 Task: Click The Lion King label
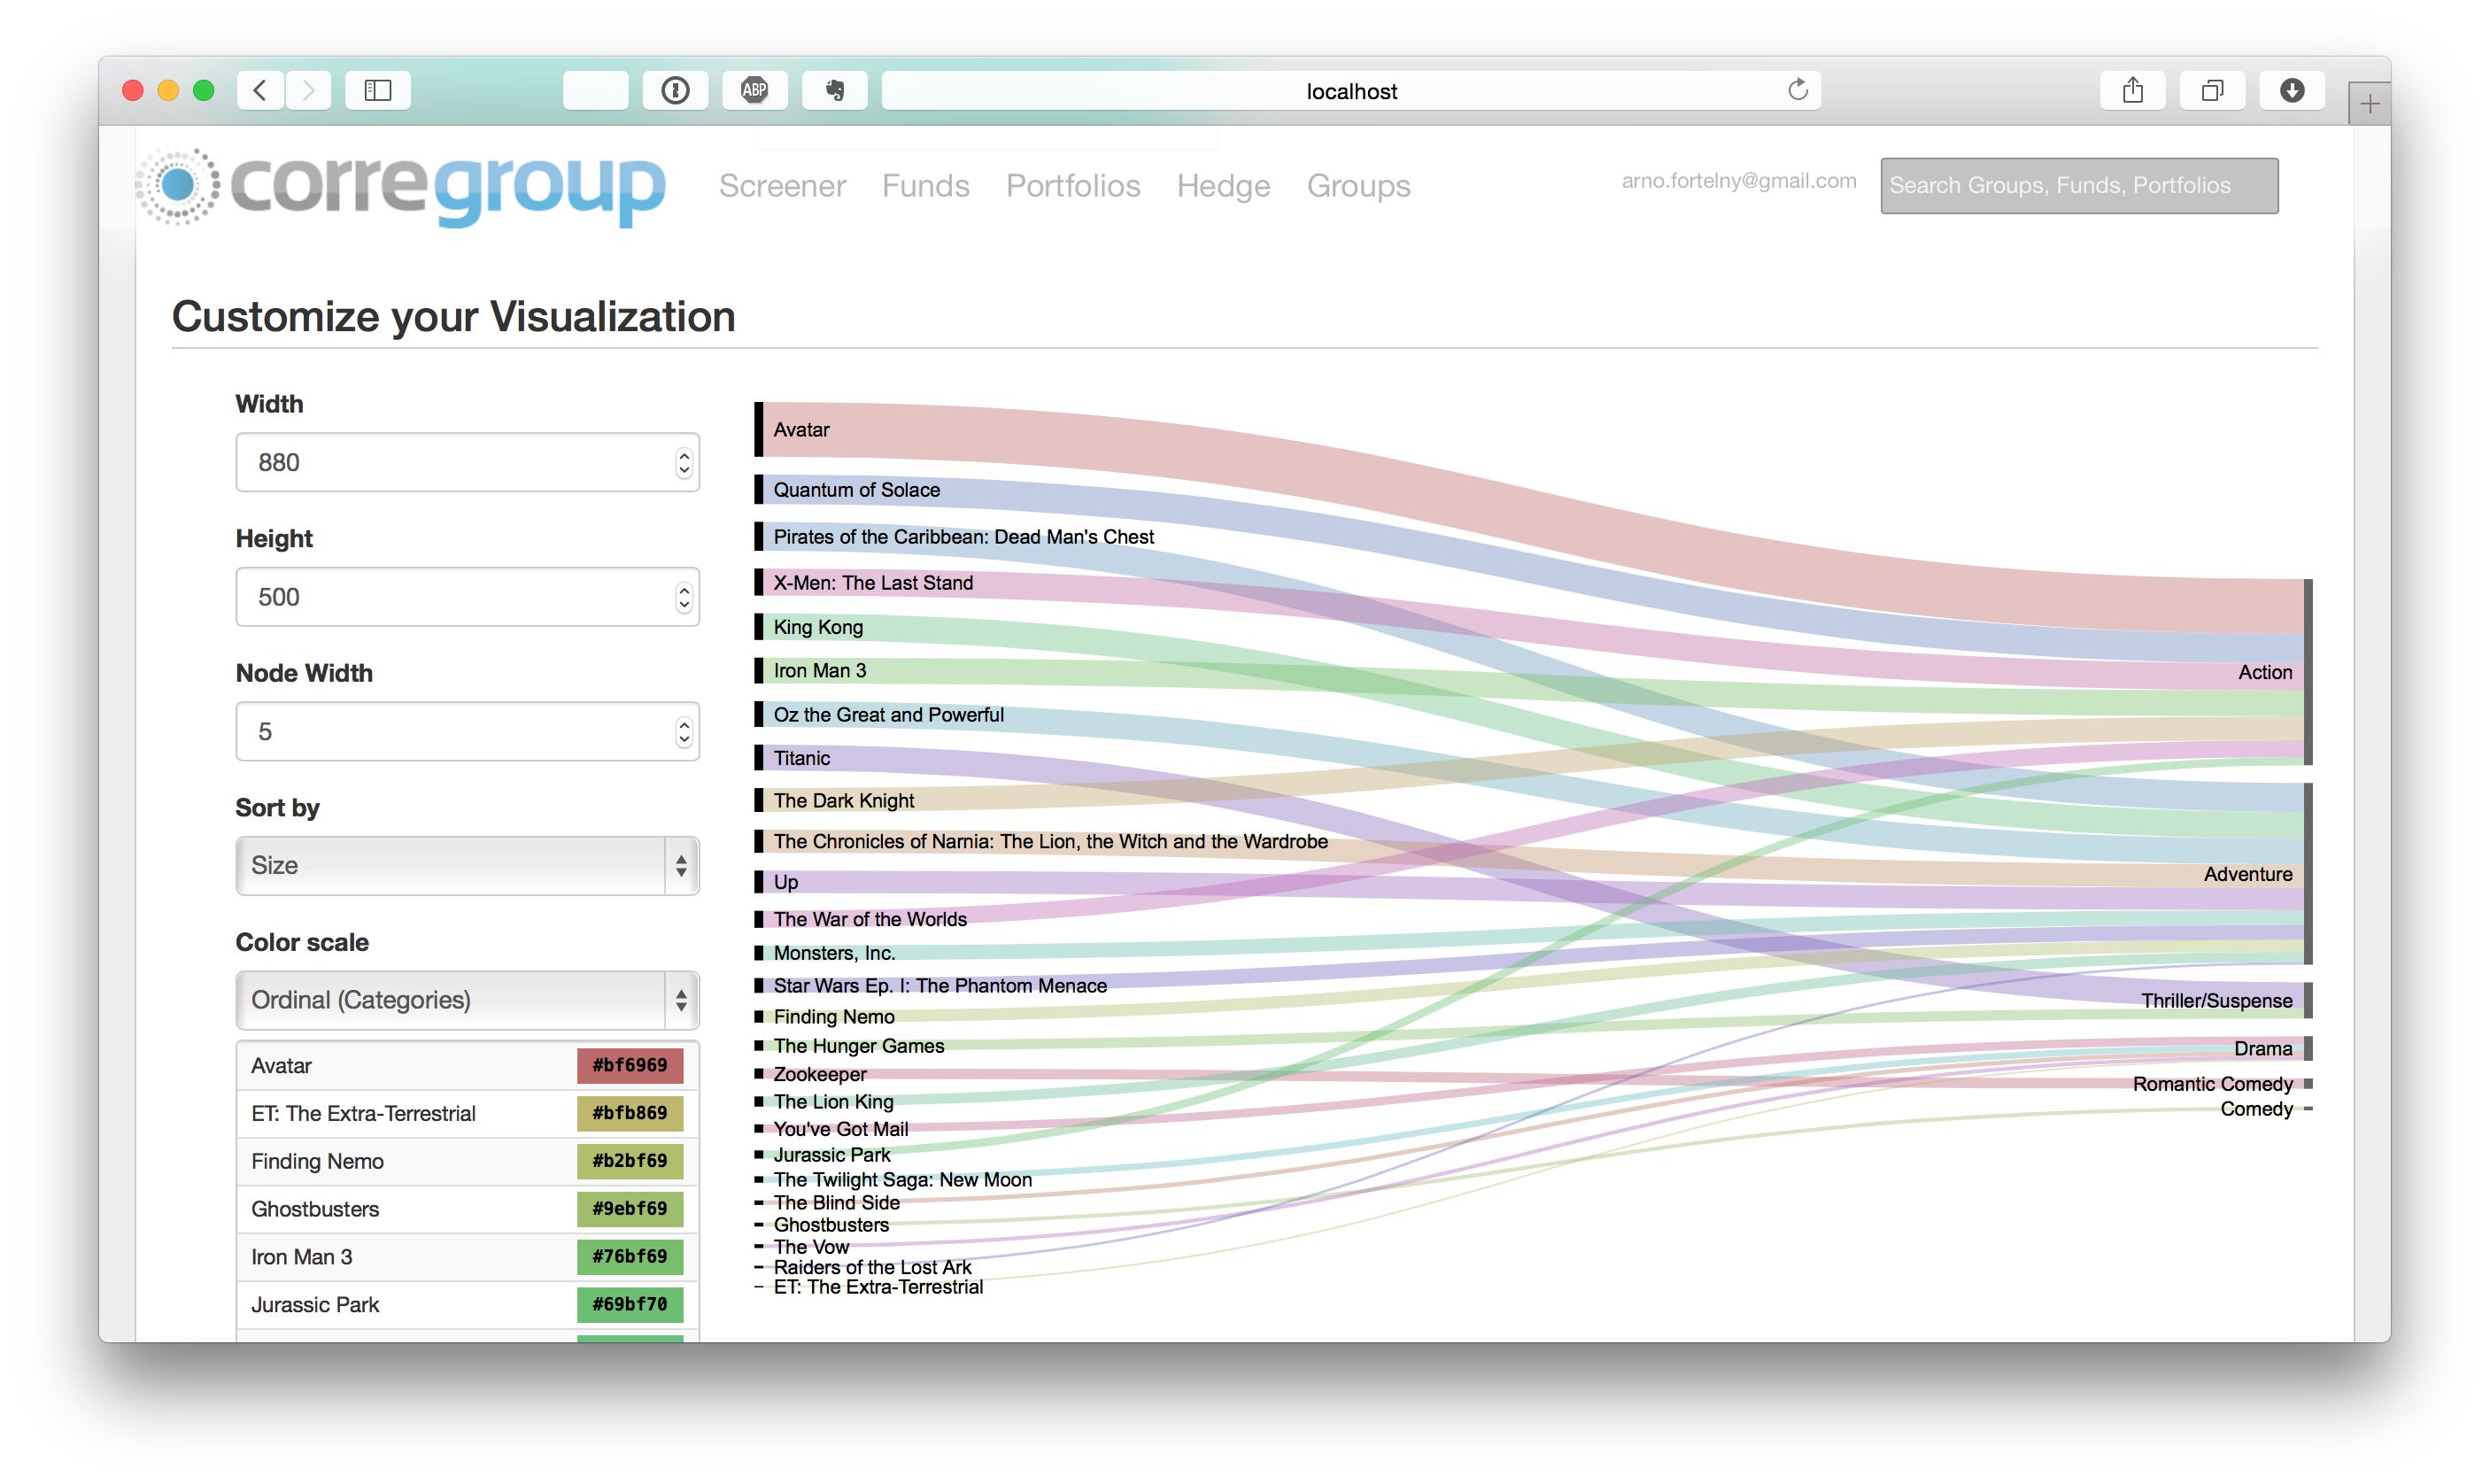pyautogui.click(x=833, y=1101)
